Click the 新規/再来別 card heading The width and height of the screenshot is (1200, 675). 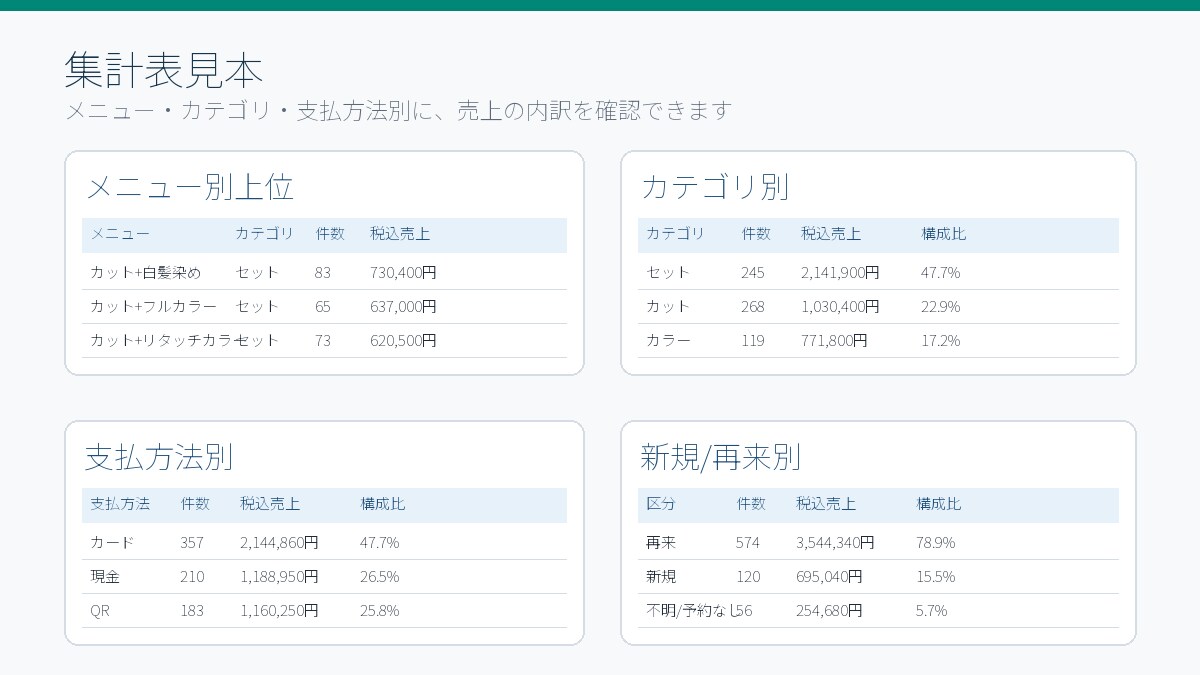pyautogui.click(x=720, y=457)
